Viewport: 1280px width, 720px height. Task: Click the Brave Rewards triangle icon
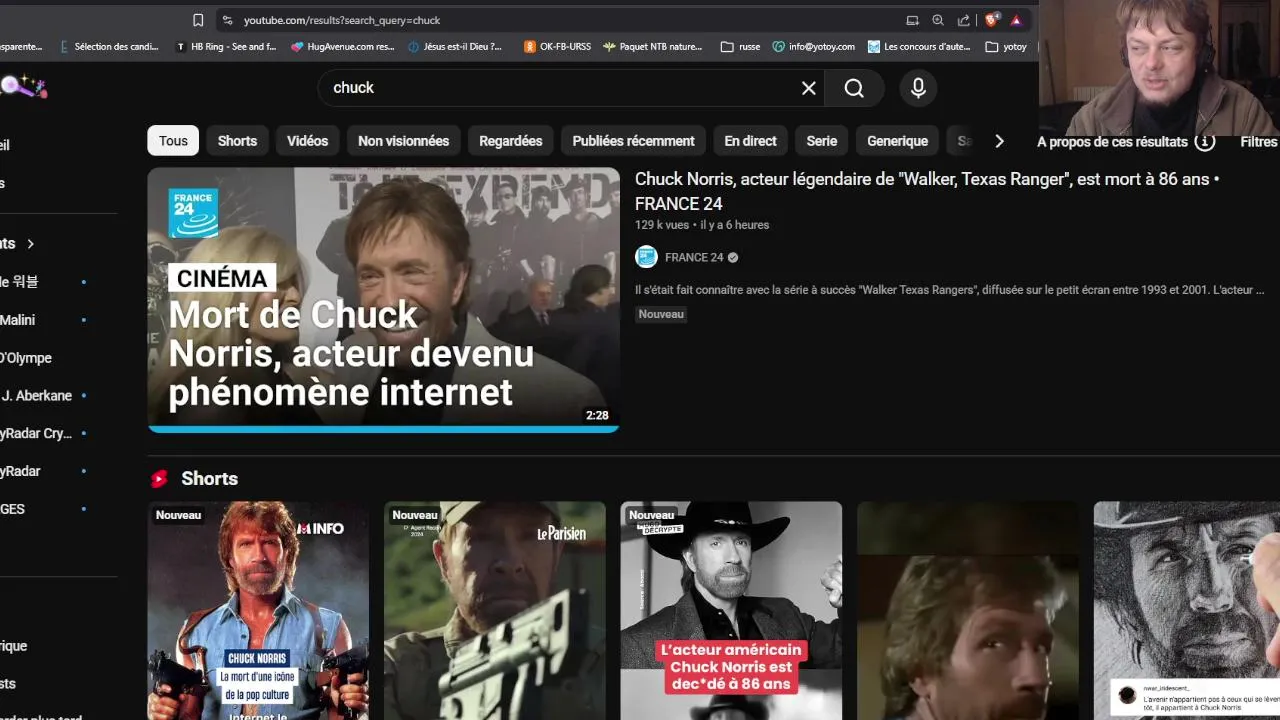pos(1016,20)
